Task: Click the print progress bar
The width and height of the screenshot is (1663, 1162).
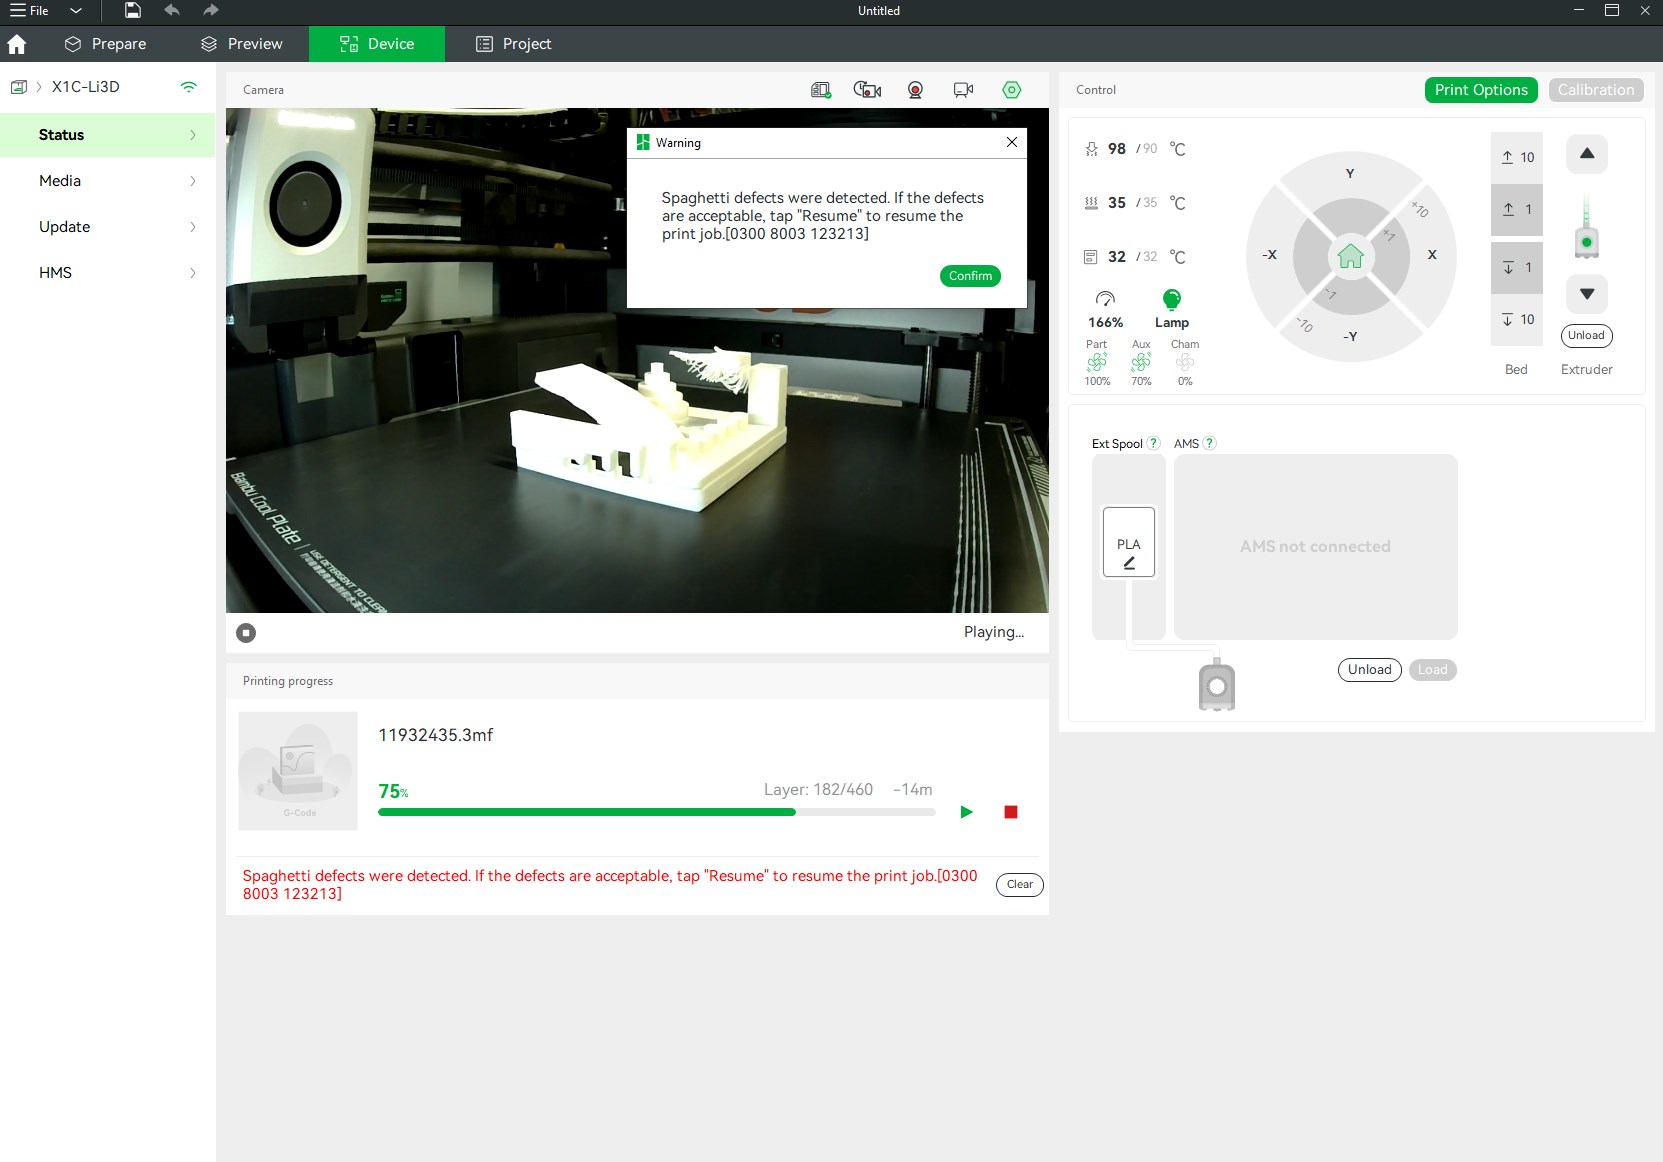Action: click(657, 812)
